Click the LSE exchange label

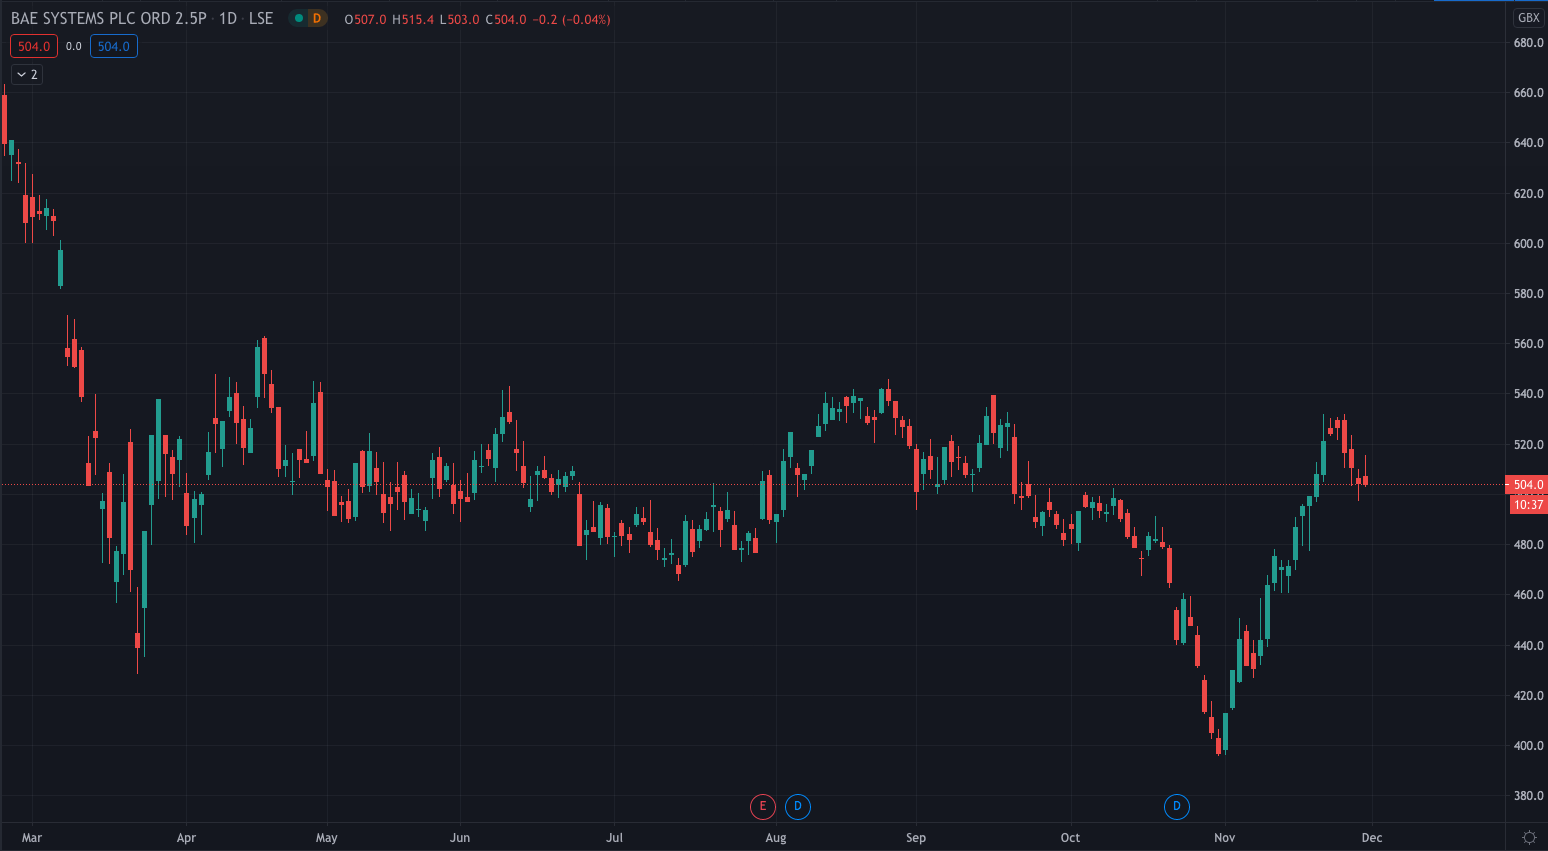coord(261,18)
